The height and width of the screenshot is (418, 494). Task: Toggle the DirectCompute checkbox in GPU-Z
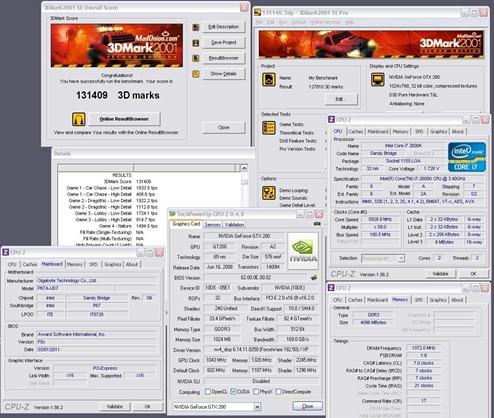pyautogui.click(x=278, y=391)
